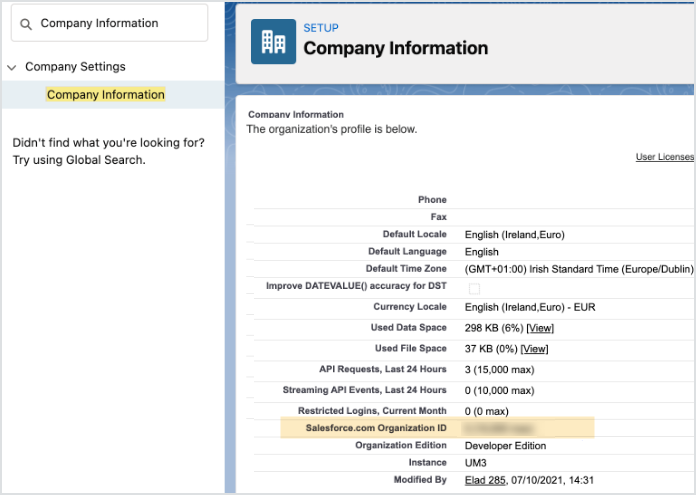Click the UM3 instance value
Viewport: 696px width, 495px height.
(476, 463)
